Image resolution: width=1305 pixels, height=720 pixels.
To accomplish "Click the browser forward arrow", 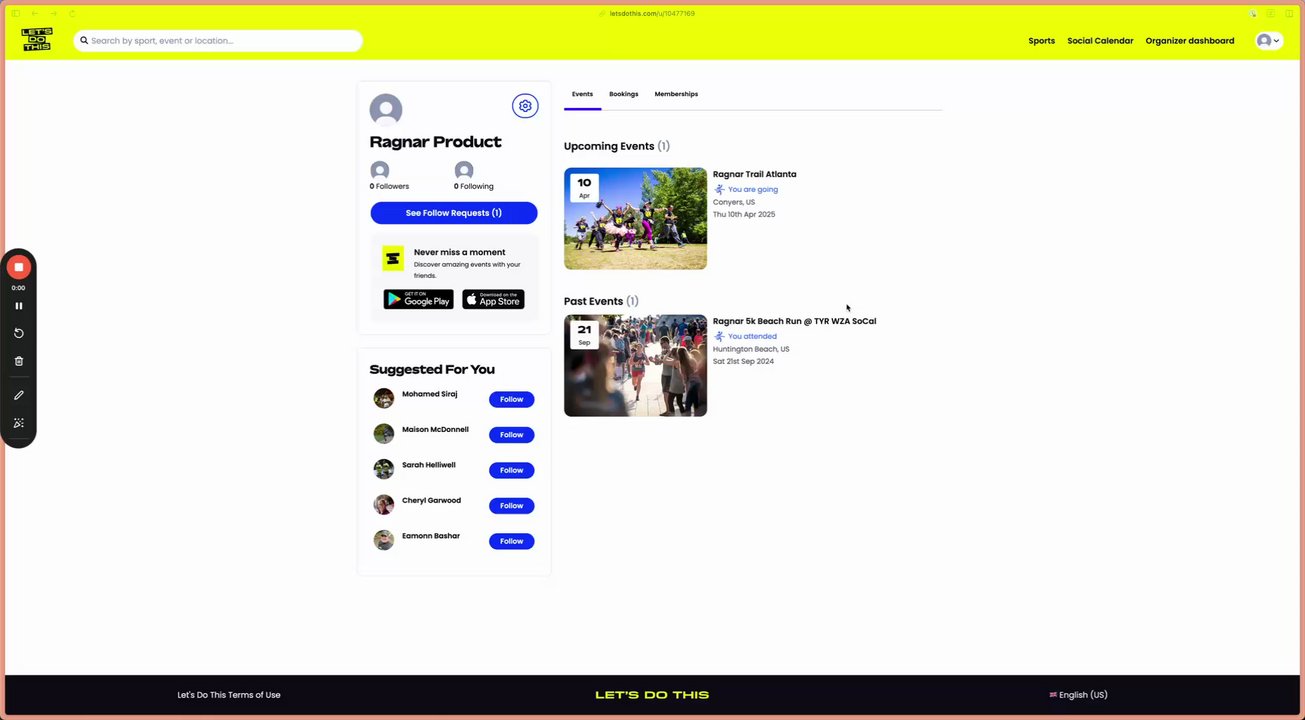I will point(53,13).
